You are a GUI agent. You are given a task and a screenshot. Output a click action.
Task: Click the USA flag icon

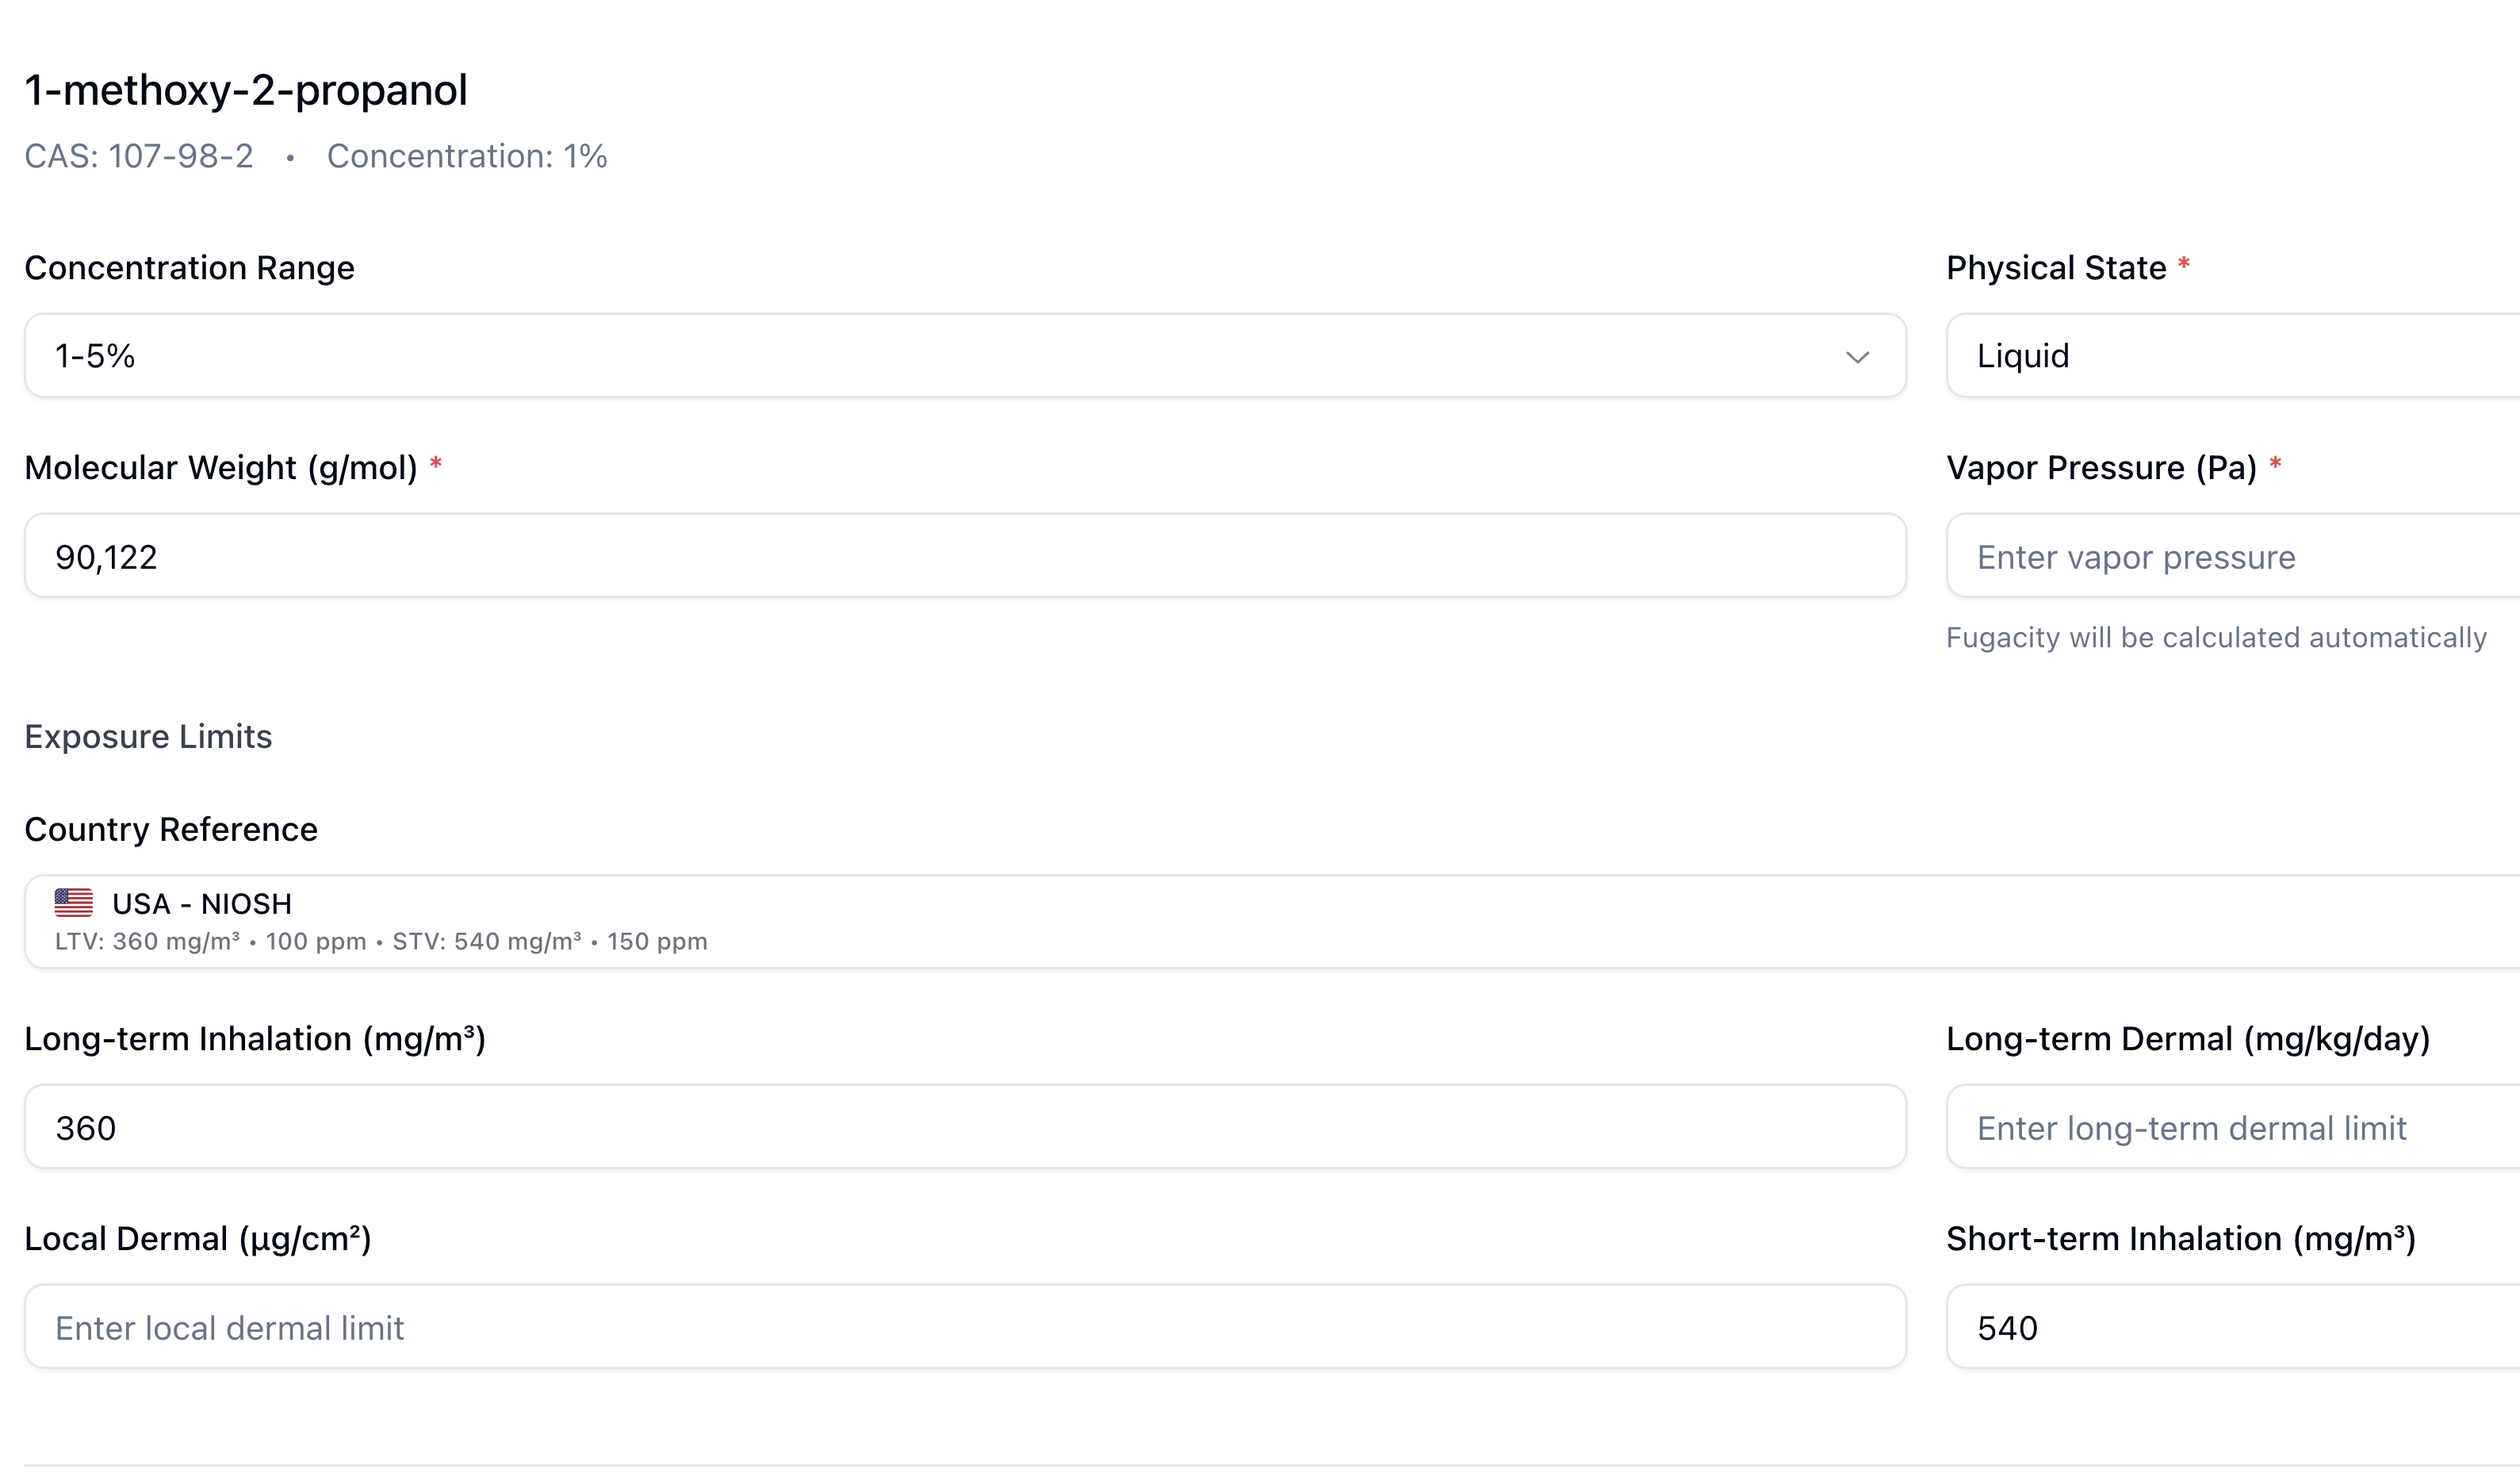pos(73,903)
